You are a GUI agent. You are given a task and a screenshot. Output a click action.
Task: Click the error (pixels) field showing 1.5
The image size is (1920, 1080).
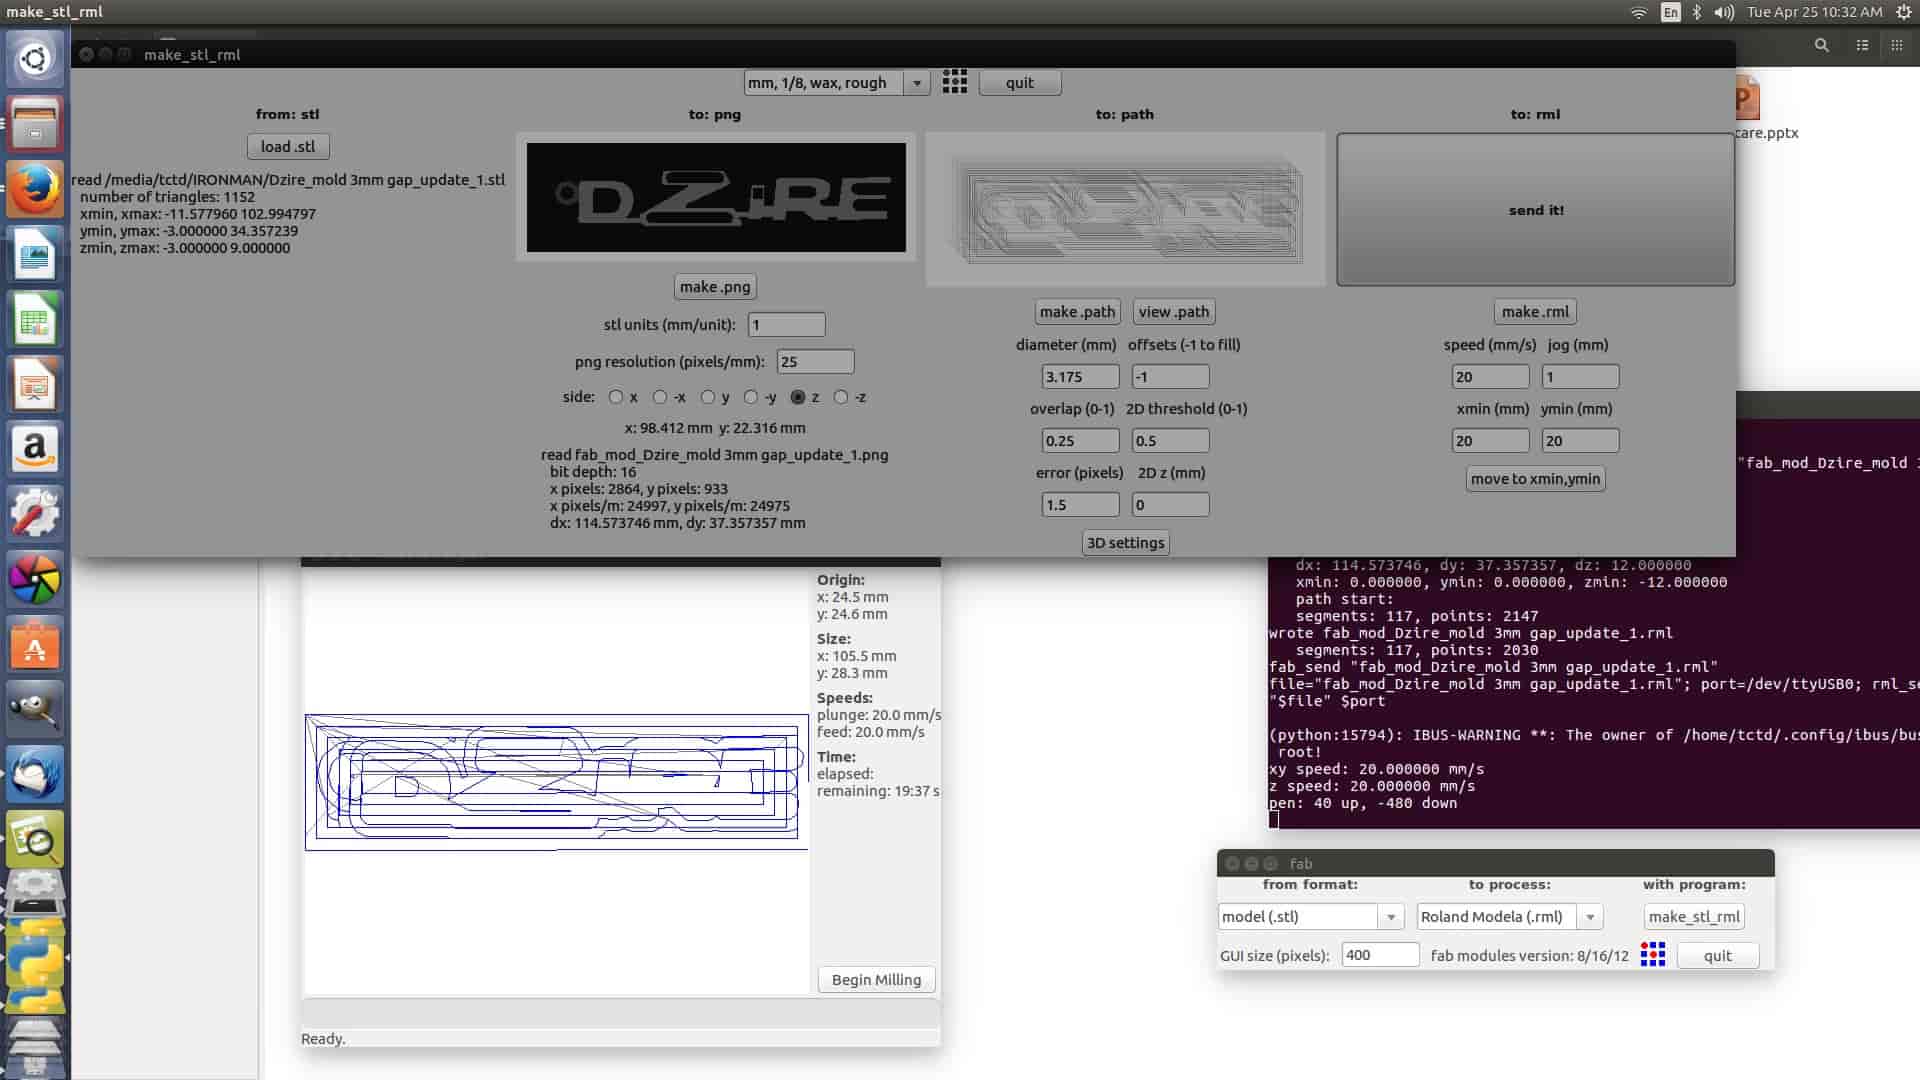1081,505
